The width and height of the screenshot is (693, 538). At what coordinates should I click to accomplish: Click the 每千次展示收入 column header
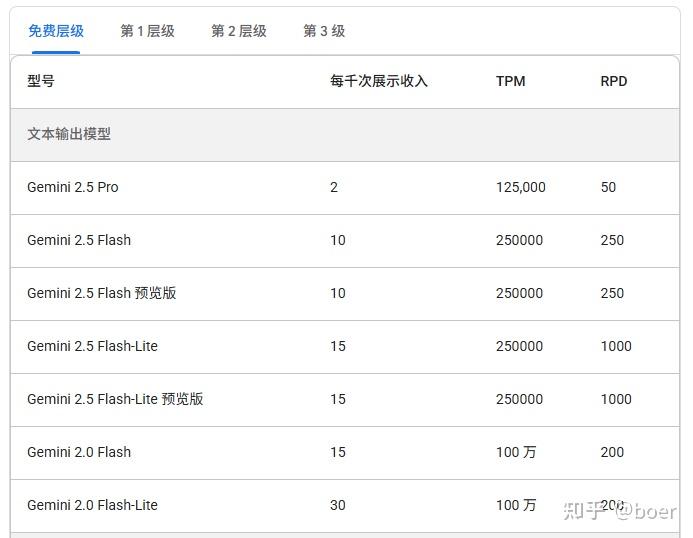379,81
